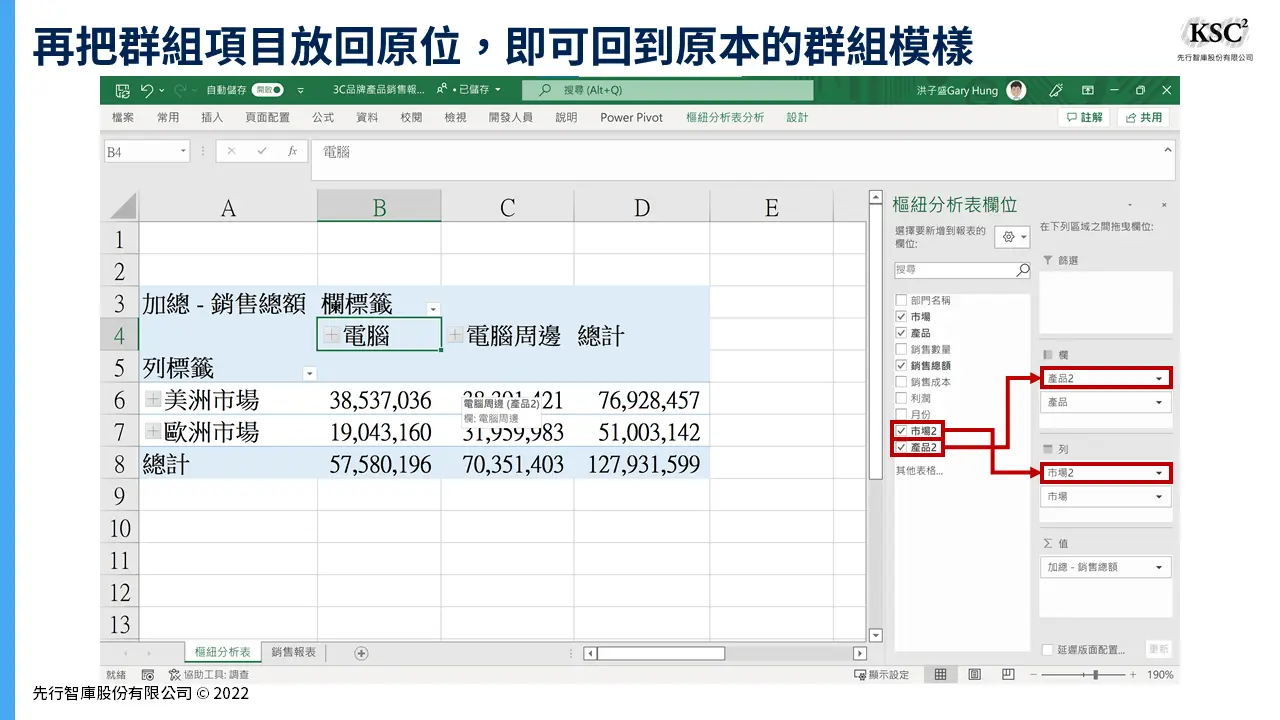Click the fx Insert Function icon
This screenshot has width=1280, height=720.
[x=292, y=152]
